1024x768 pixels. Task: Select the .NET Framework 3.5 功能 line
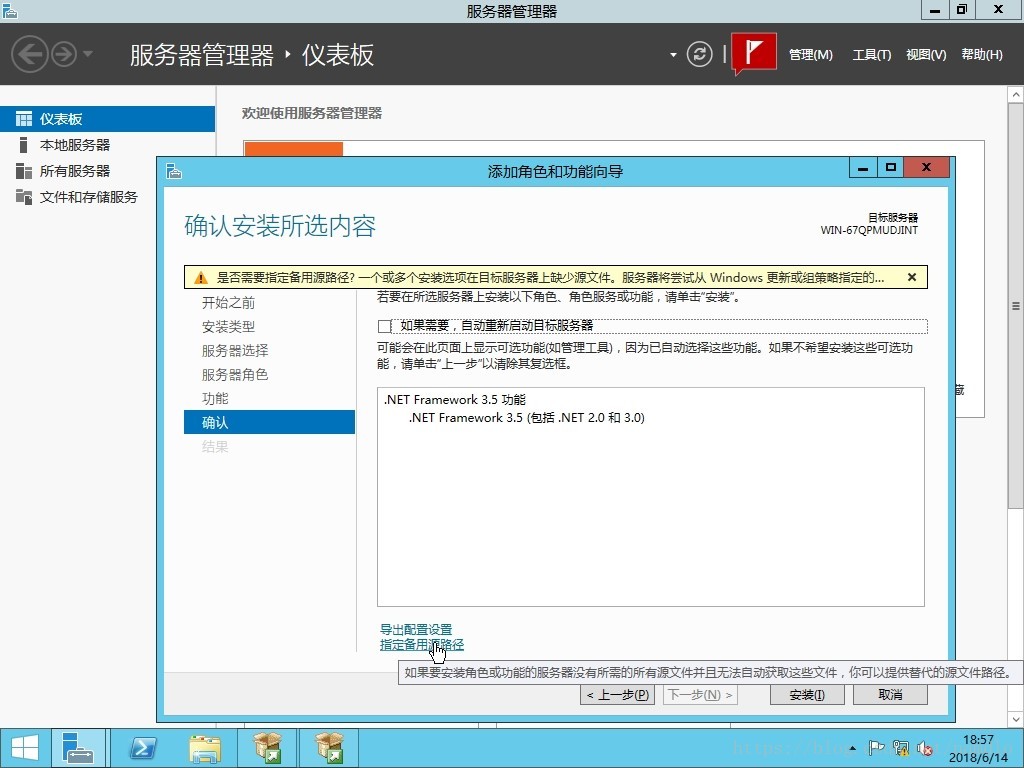(x=455, y=400)
